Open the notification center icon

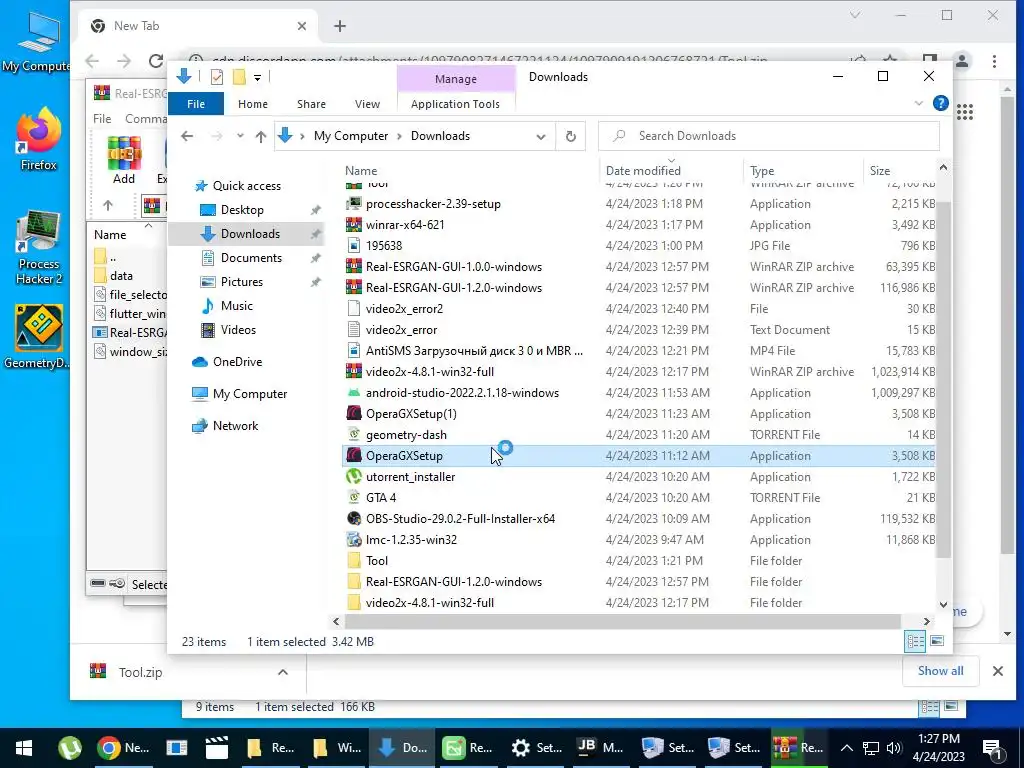[992, 748]
